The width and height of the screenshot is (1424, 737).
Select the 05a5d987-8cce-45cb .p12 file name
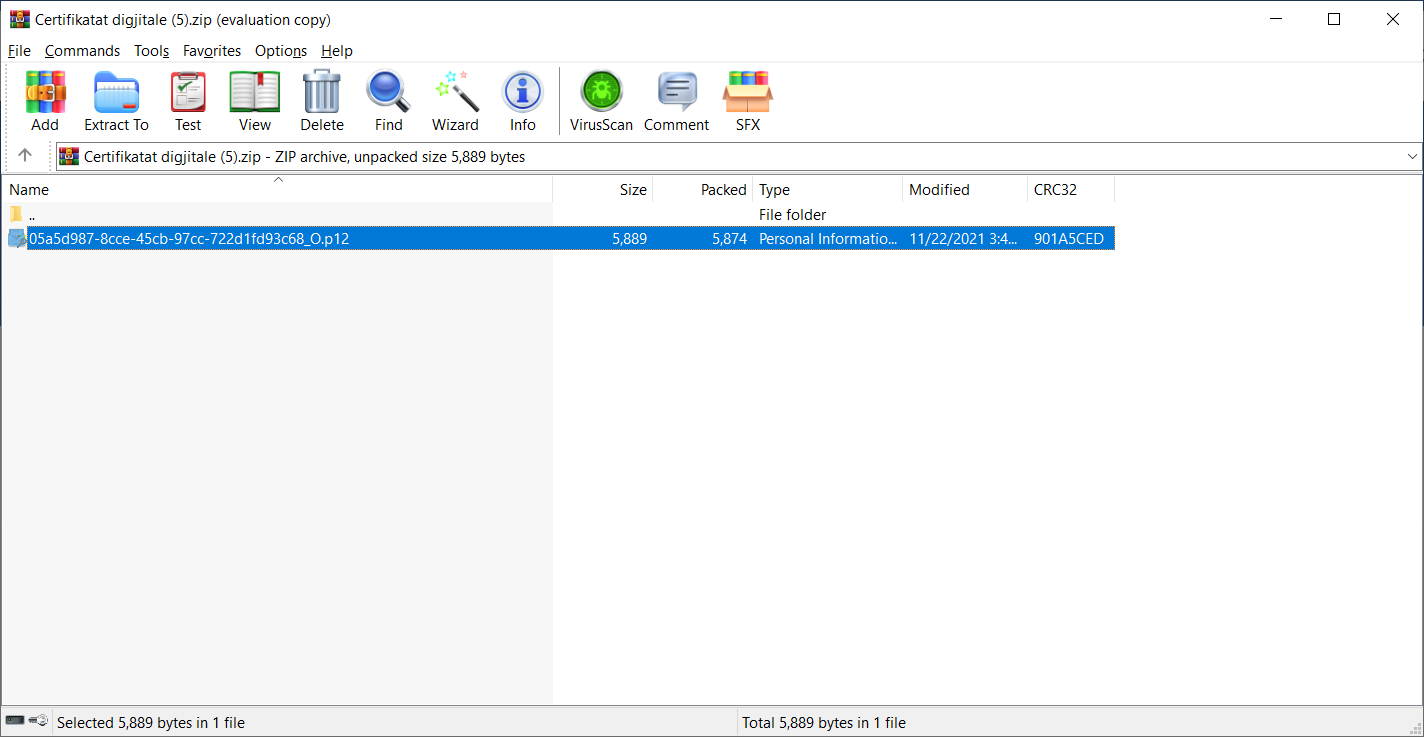point(189,239)
